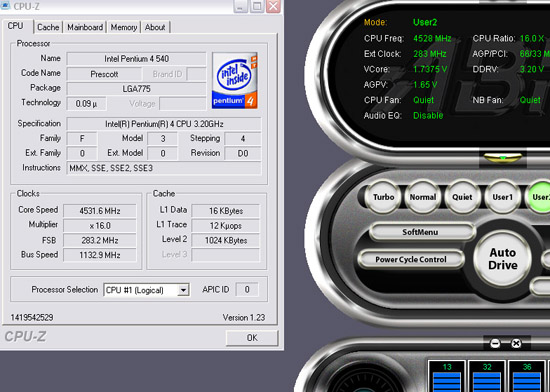The image size is (550, 392).
Task: Click the blue bar gauge showing 32
Action: click(x=487, y=376)
